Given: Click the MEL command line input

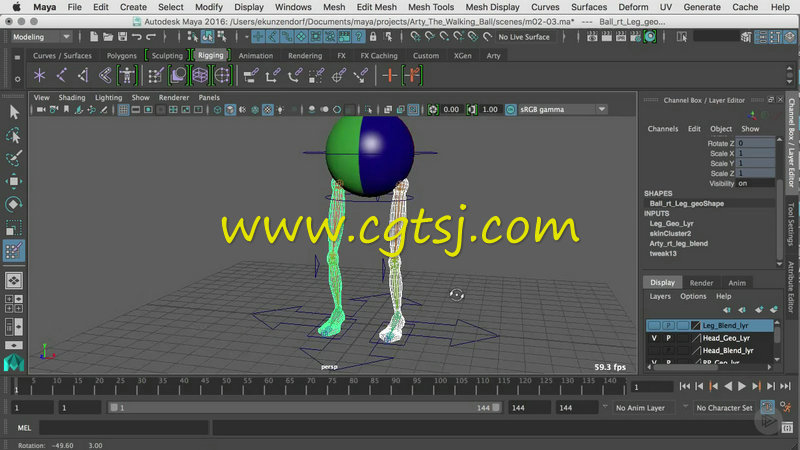Looking at the screenshot, I should pyautogui.click(x=124, y=428).
